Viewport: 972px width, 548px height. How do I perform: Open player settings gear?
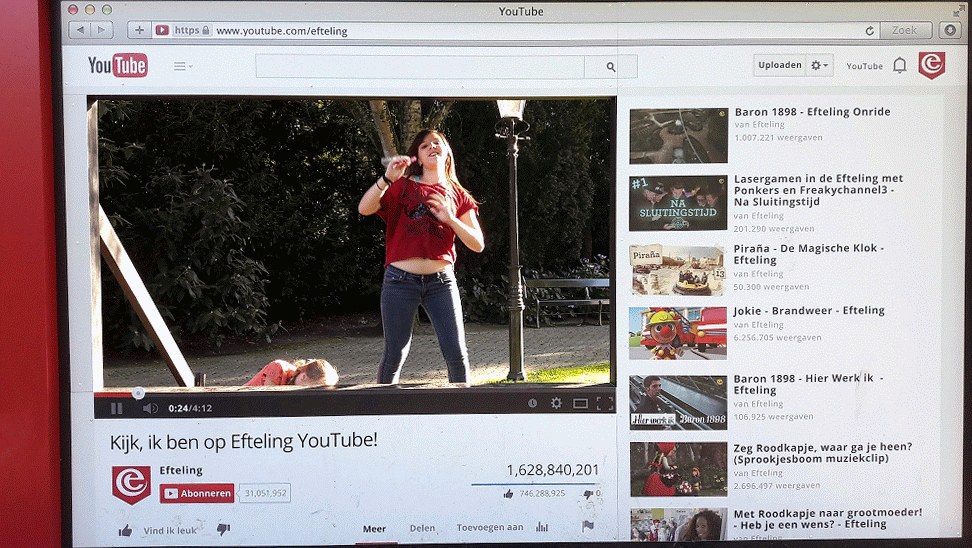pyautogui.click(x=556, y=403)
